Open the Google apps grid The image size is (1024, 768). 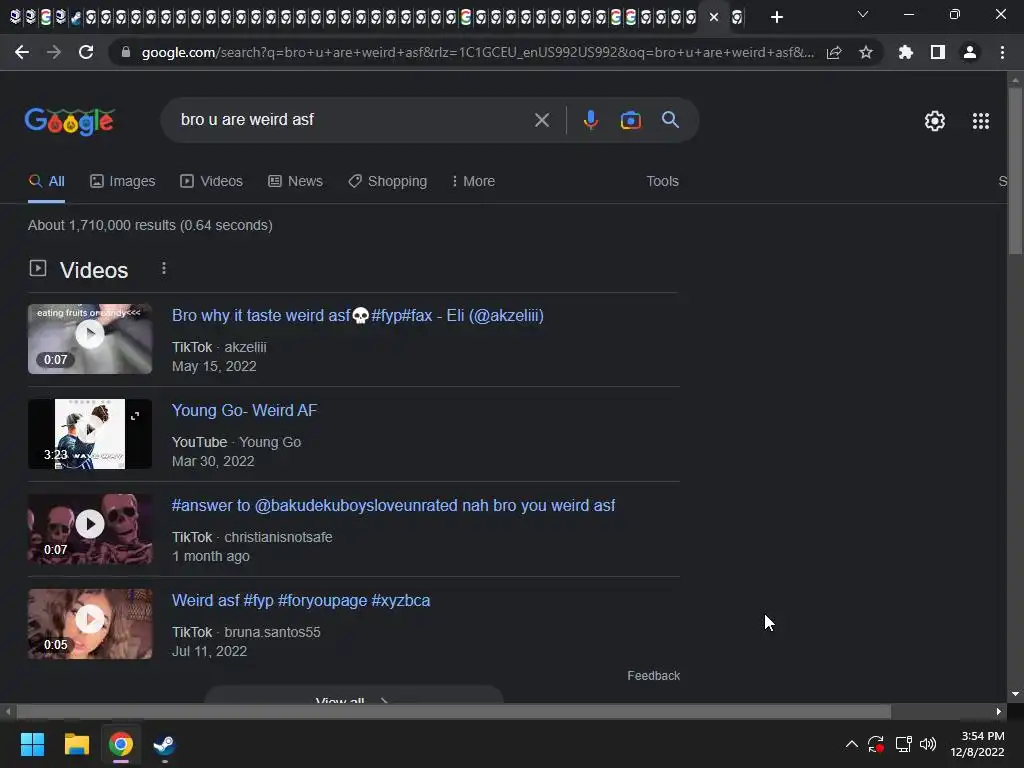tap(981, 121)
